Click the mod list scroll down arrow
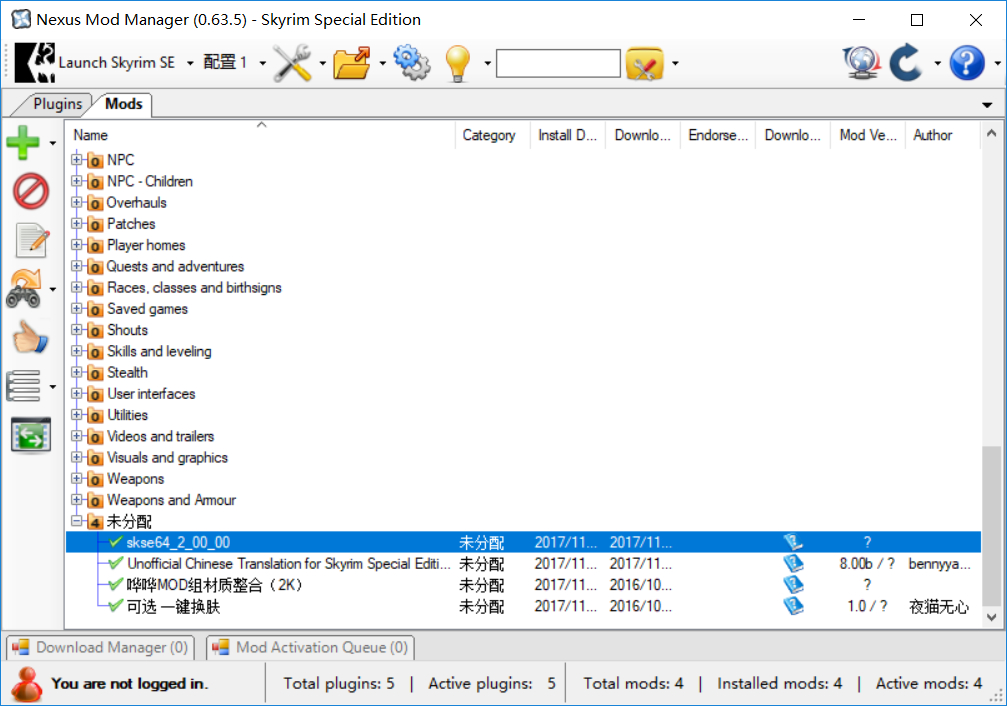This screenshot has width=1007, height=706. tap(991, 617)
